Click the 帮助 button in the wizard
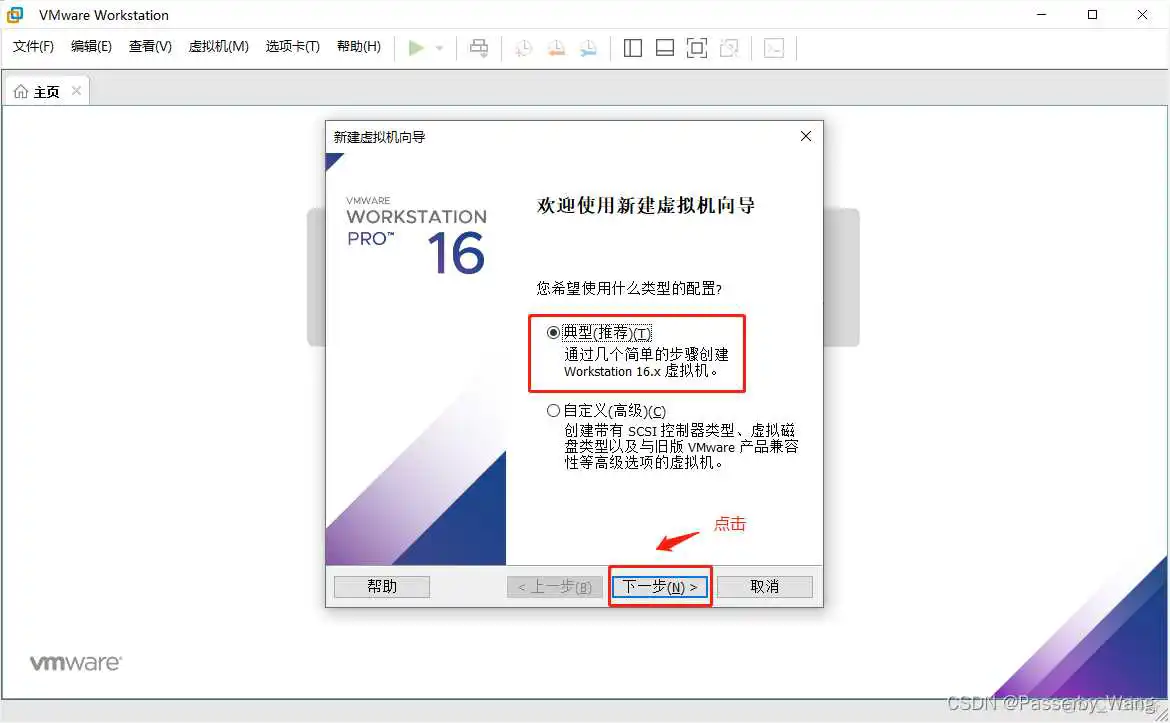The width and height of the screenshot is (1170, 723). point(382,586)
